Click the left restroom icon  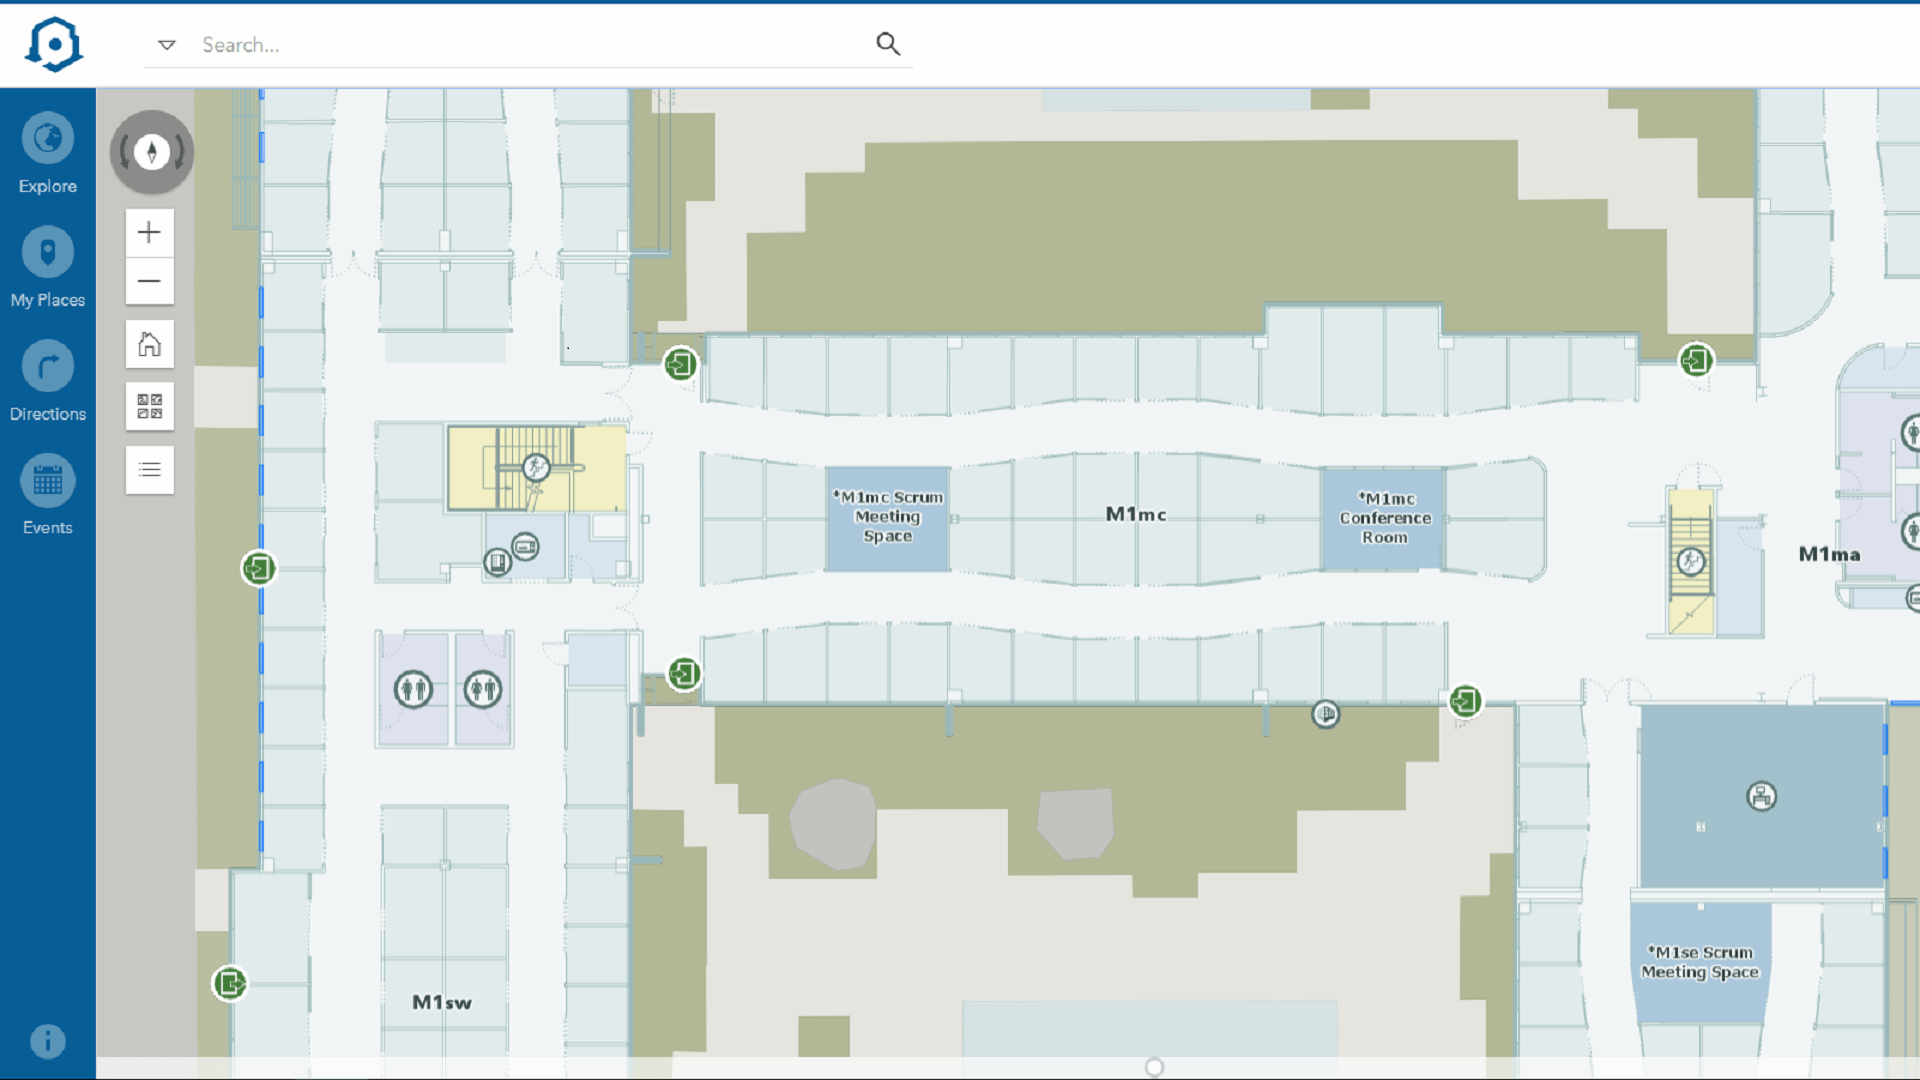click(x=413, y=689)
